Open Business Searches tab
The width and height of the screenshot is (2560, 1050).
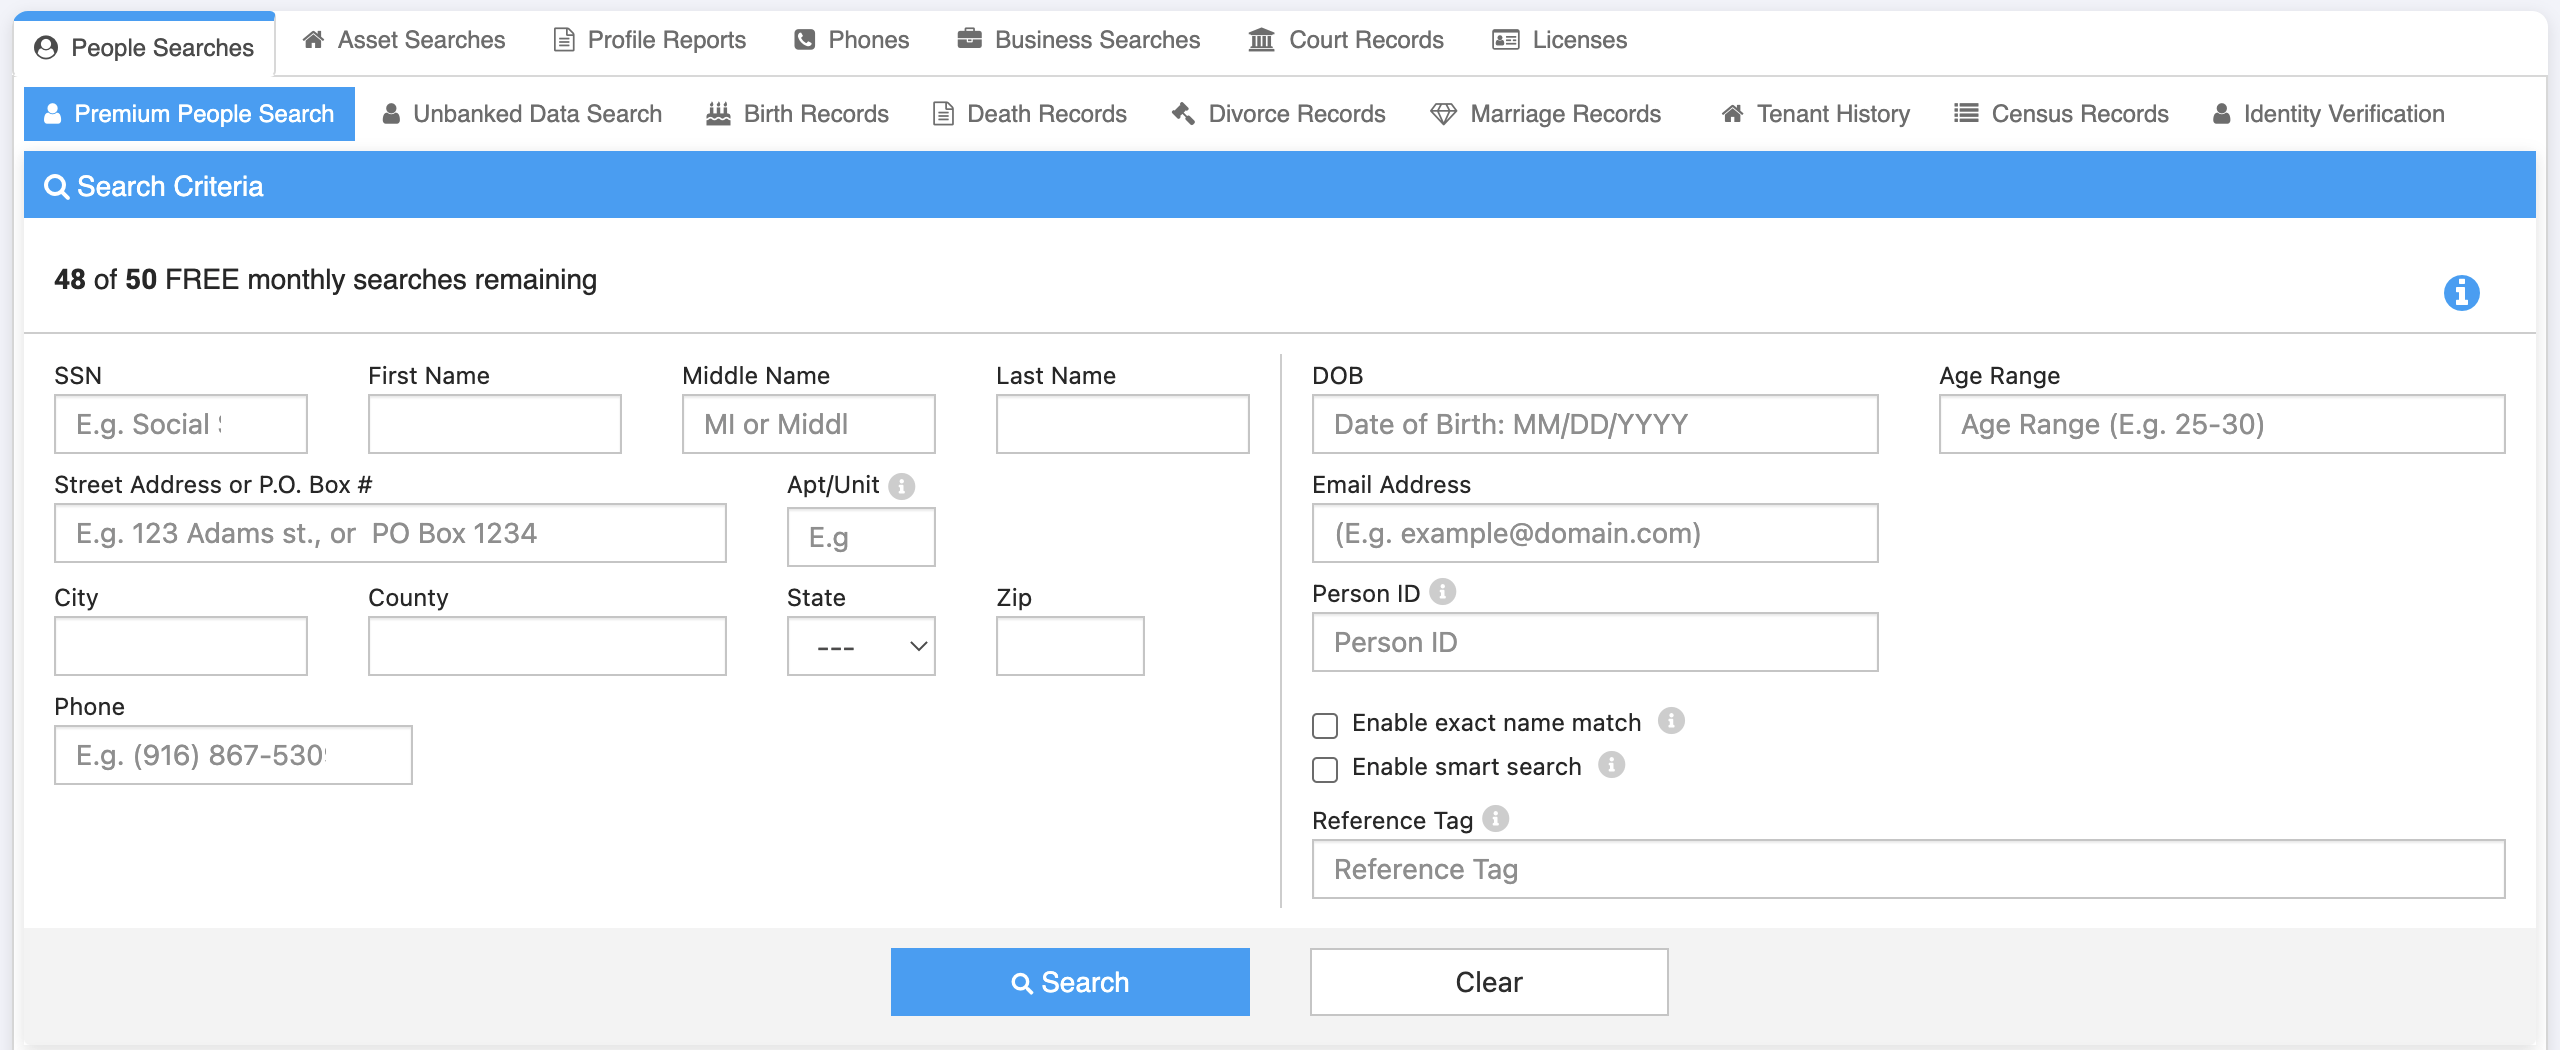pyautogui.click(x=1079, y=40)
